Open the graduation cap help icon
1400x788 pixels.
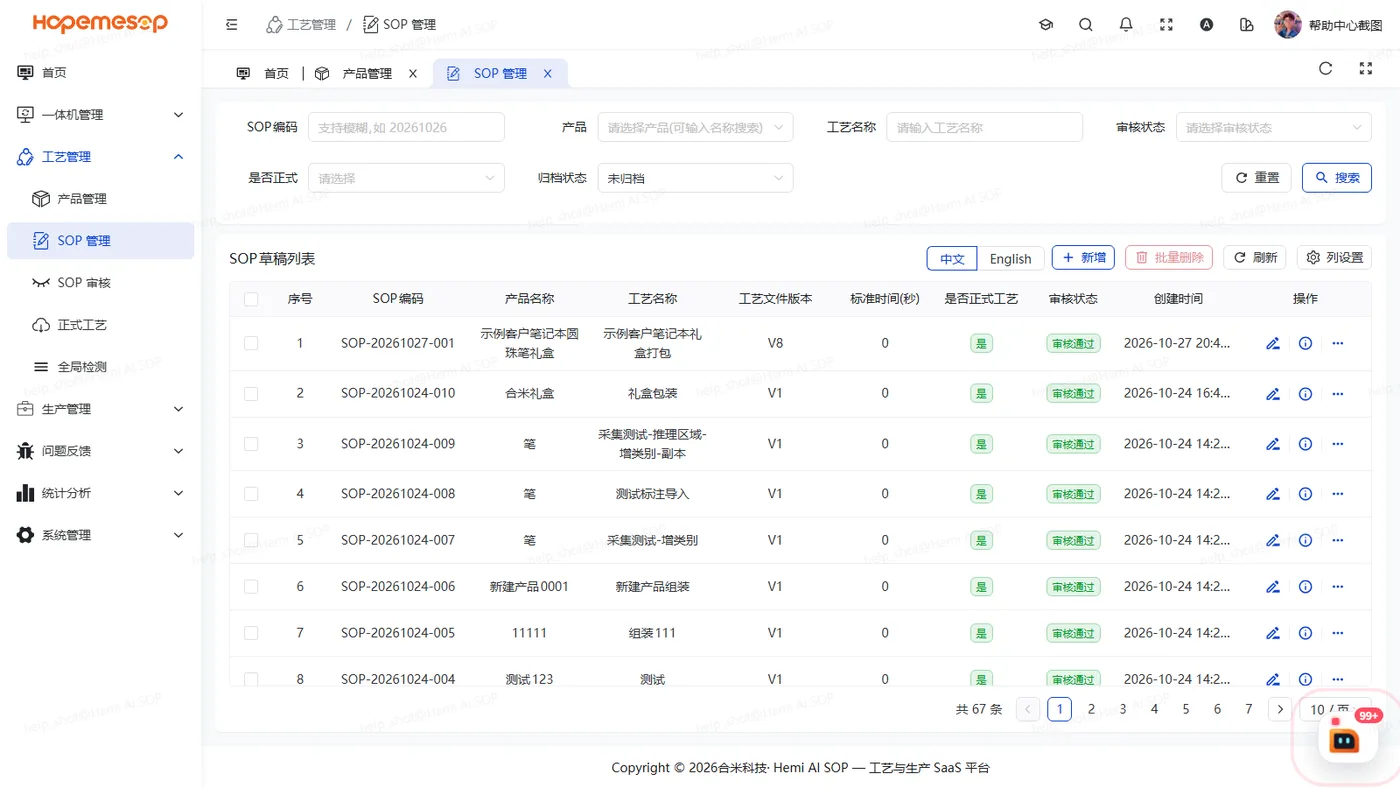[x=1046, y=25]
